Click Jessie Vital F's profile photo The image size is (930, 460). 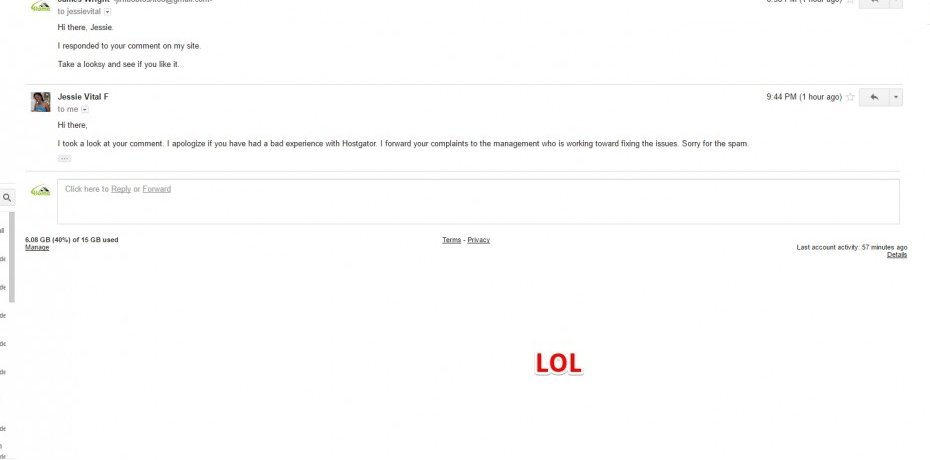pos(40,102)
